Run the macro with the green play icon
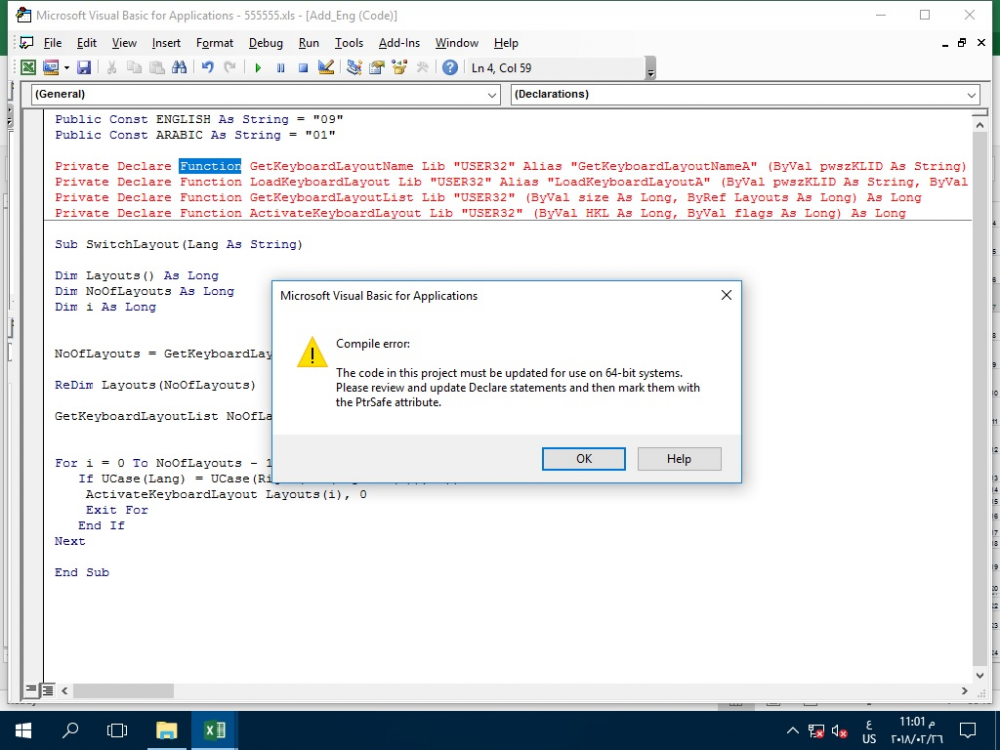Screen dimensions: 1000x750 (258, 68)
